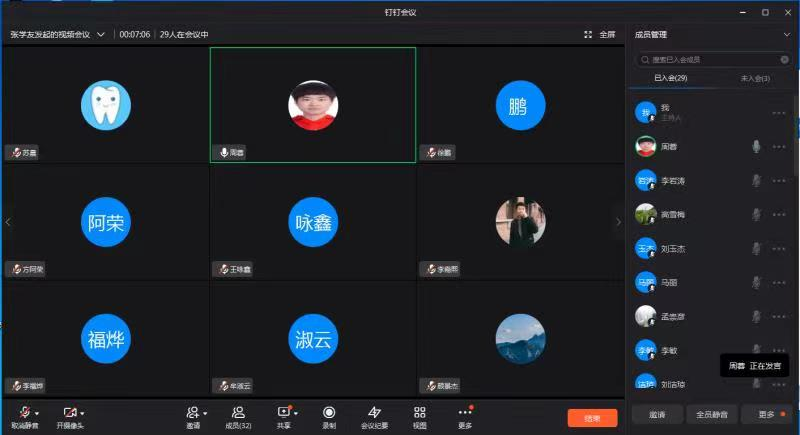Viewport: 800px width, 435px height.
Task: Select the tooth avatar video tile
Action: click(106, 105)
